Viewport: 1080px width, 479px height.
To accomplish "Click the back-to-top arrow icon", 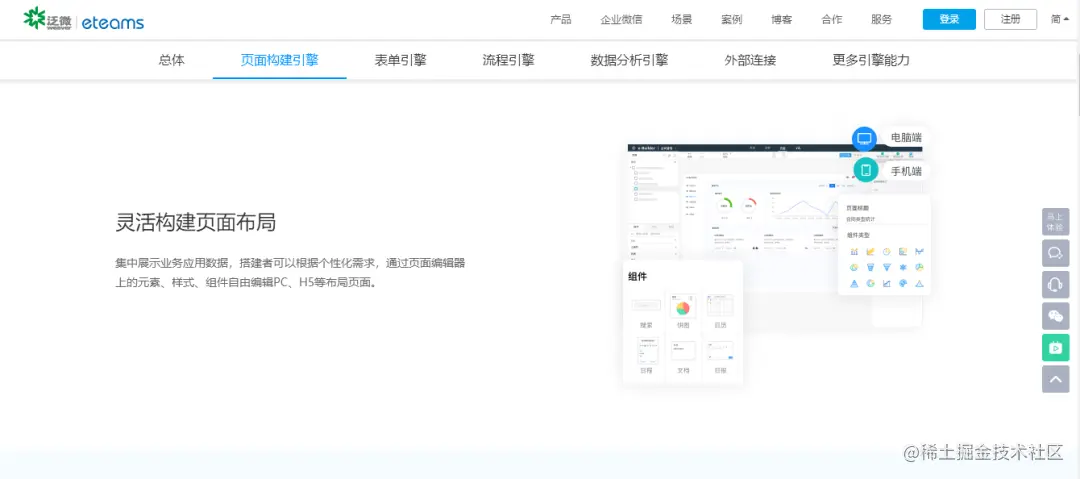I will pyautogui.click(x=1055, y=379).
